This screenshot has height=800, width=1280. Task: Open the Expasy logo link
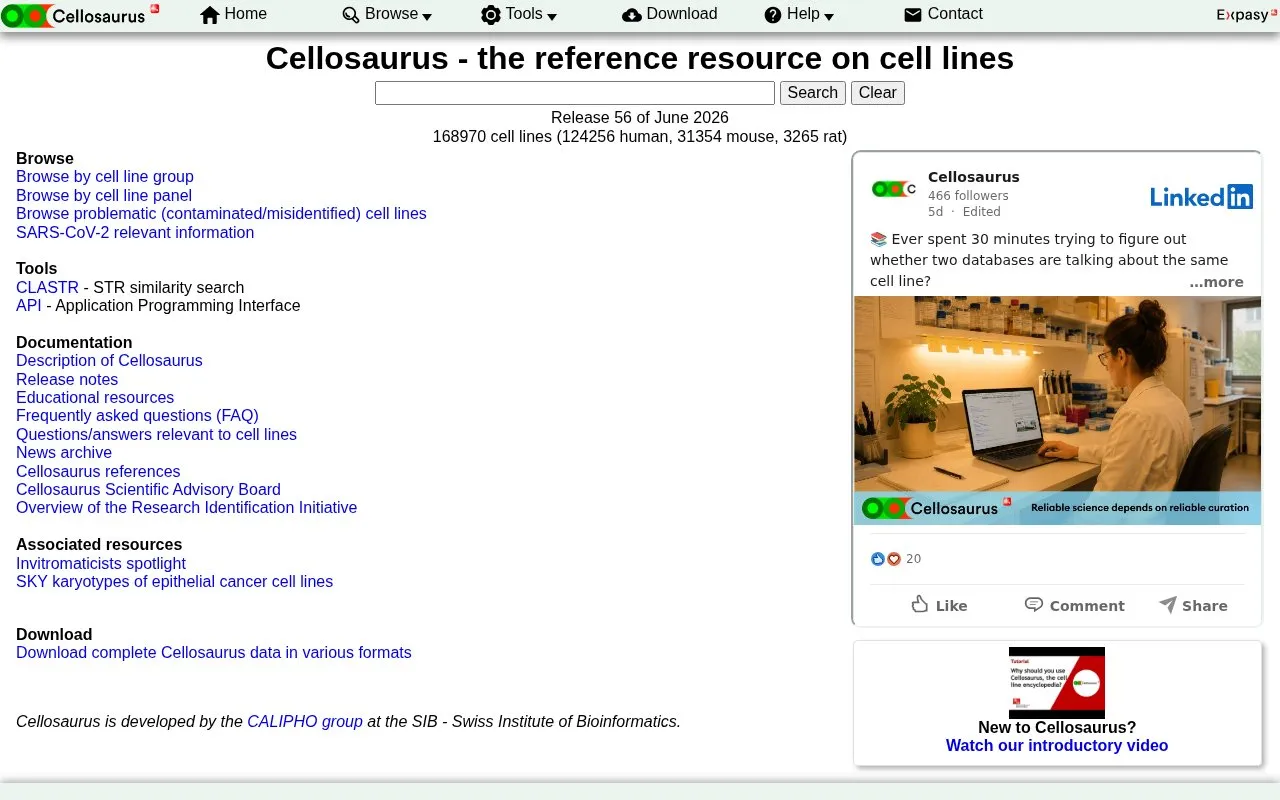coord(1245,15)
